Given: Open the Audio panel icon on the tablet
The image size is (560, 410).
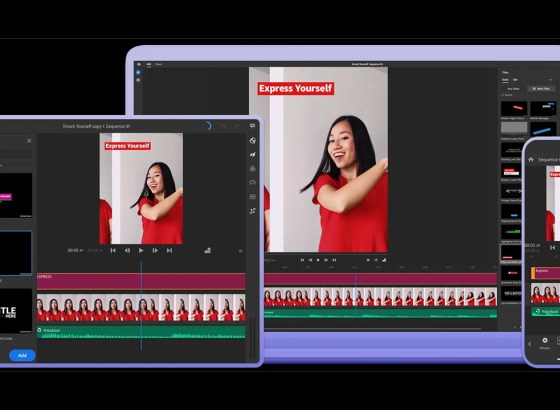Looking at the screenshot, I should tap(252, 197).
